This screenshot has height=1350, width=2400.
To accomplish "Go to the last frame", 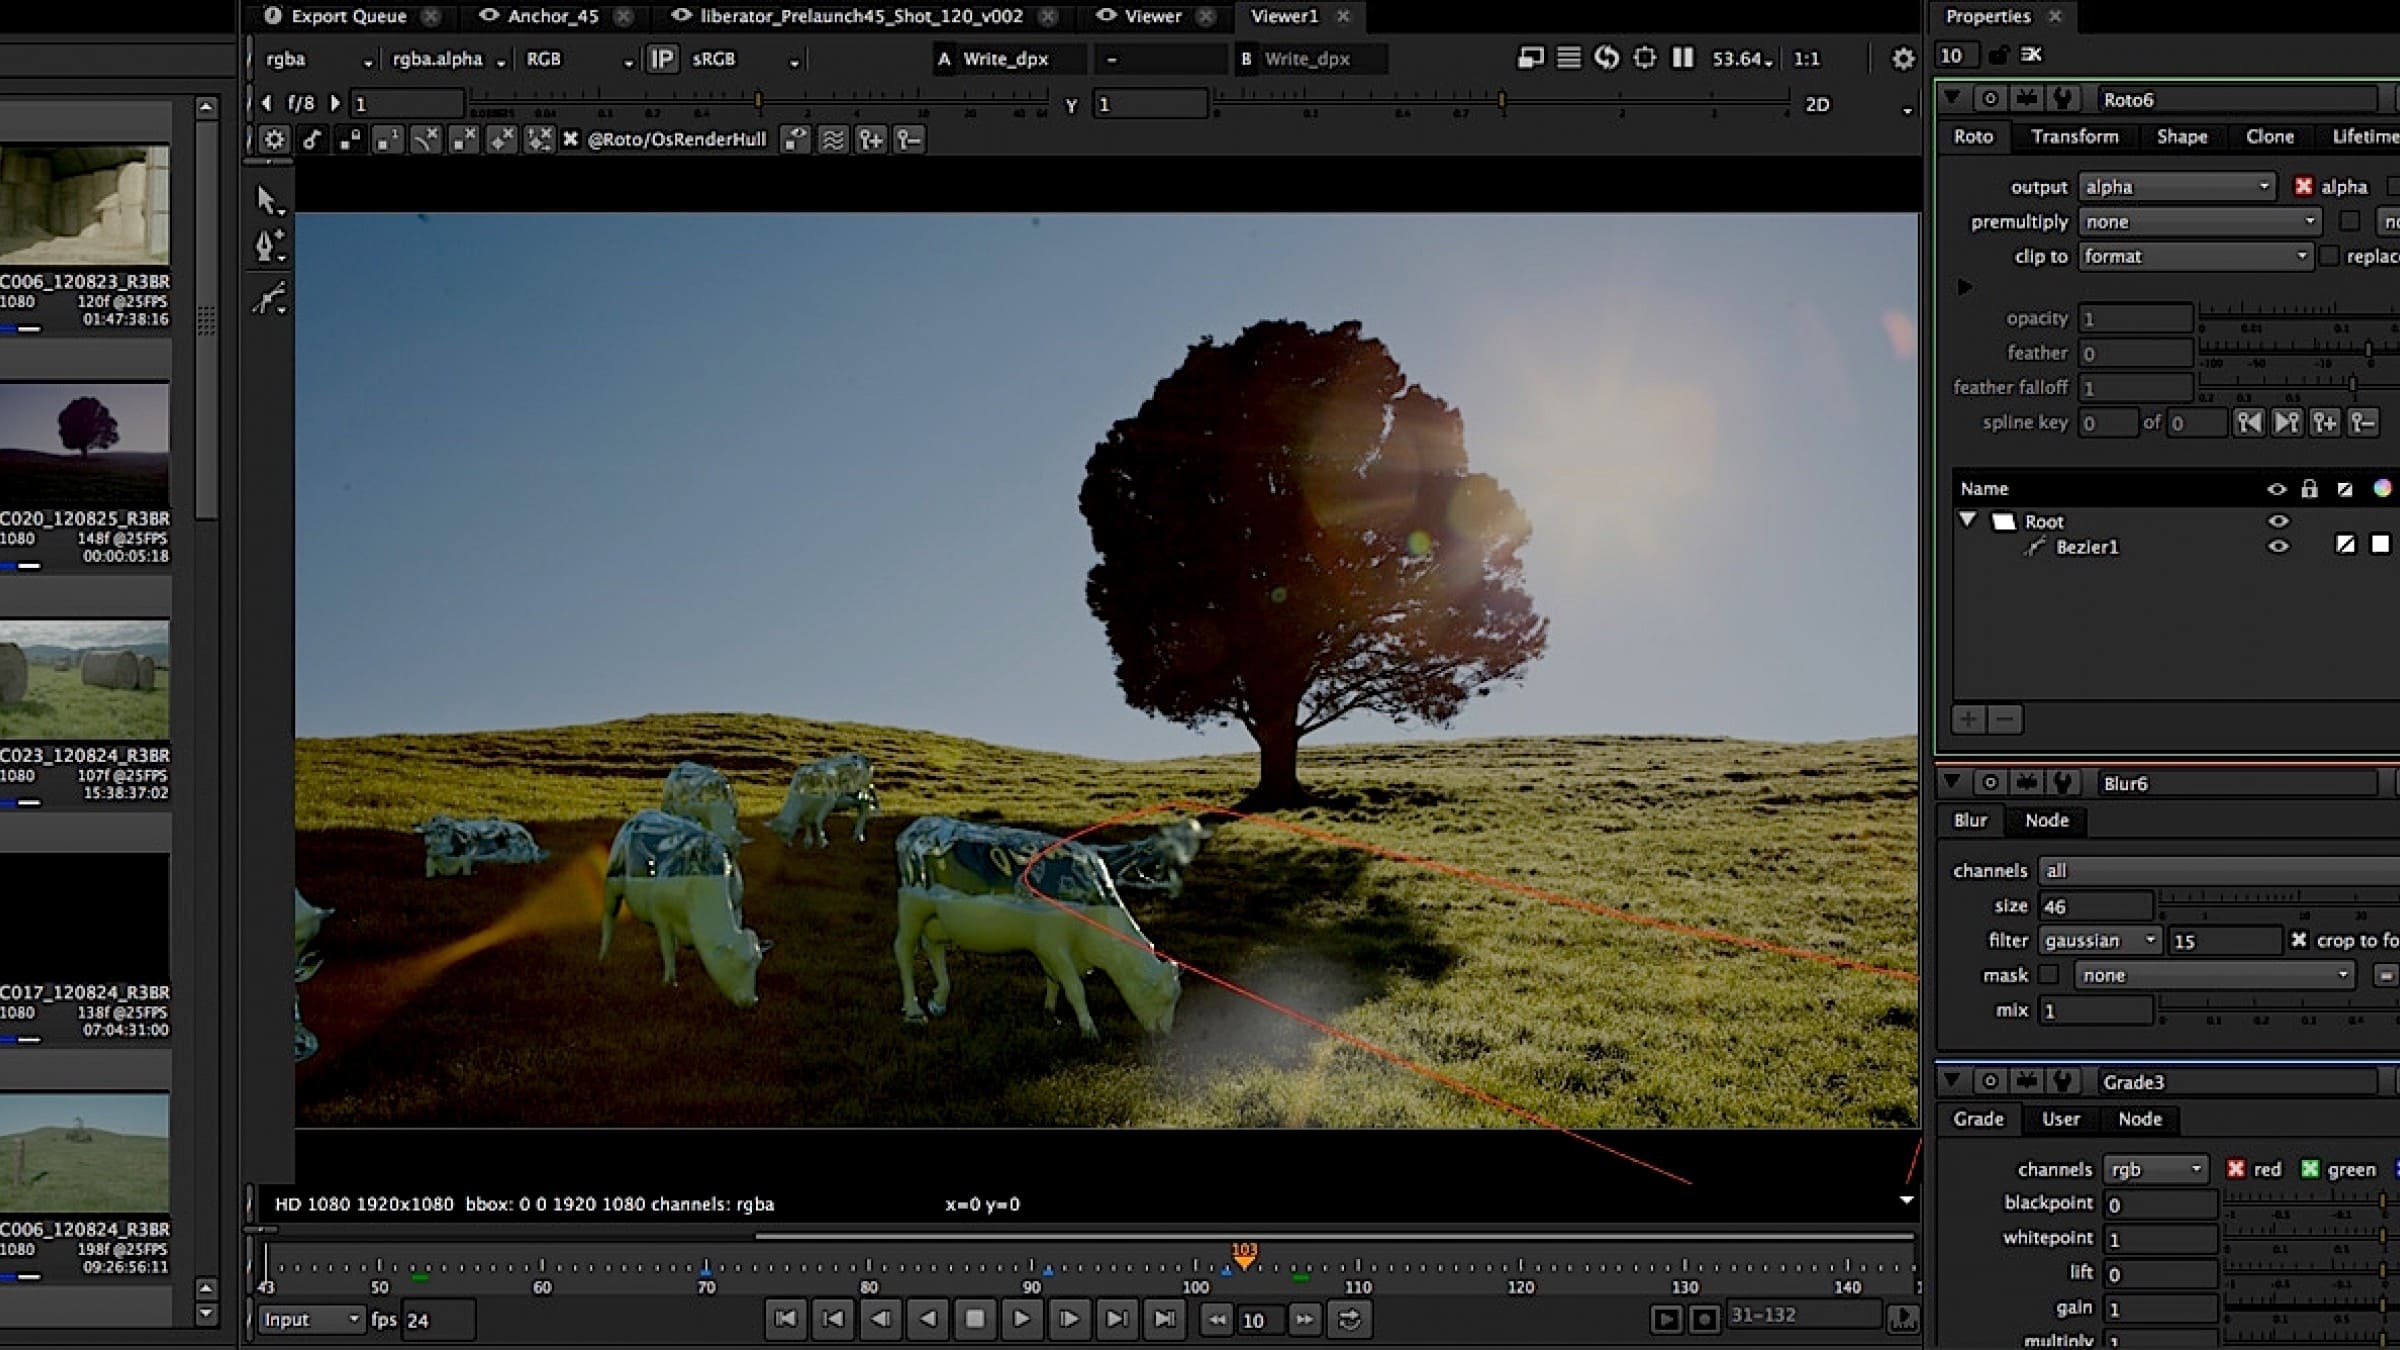I will pyautogui.click(x=1164, y=1319).
